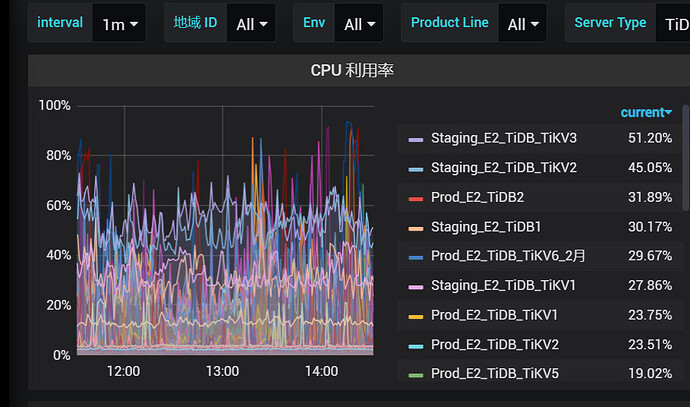The height and width of the screenshot is (407, 690).
Task: Click the 30.17% current value
Action: tap(650, 227)
